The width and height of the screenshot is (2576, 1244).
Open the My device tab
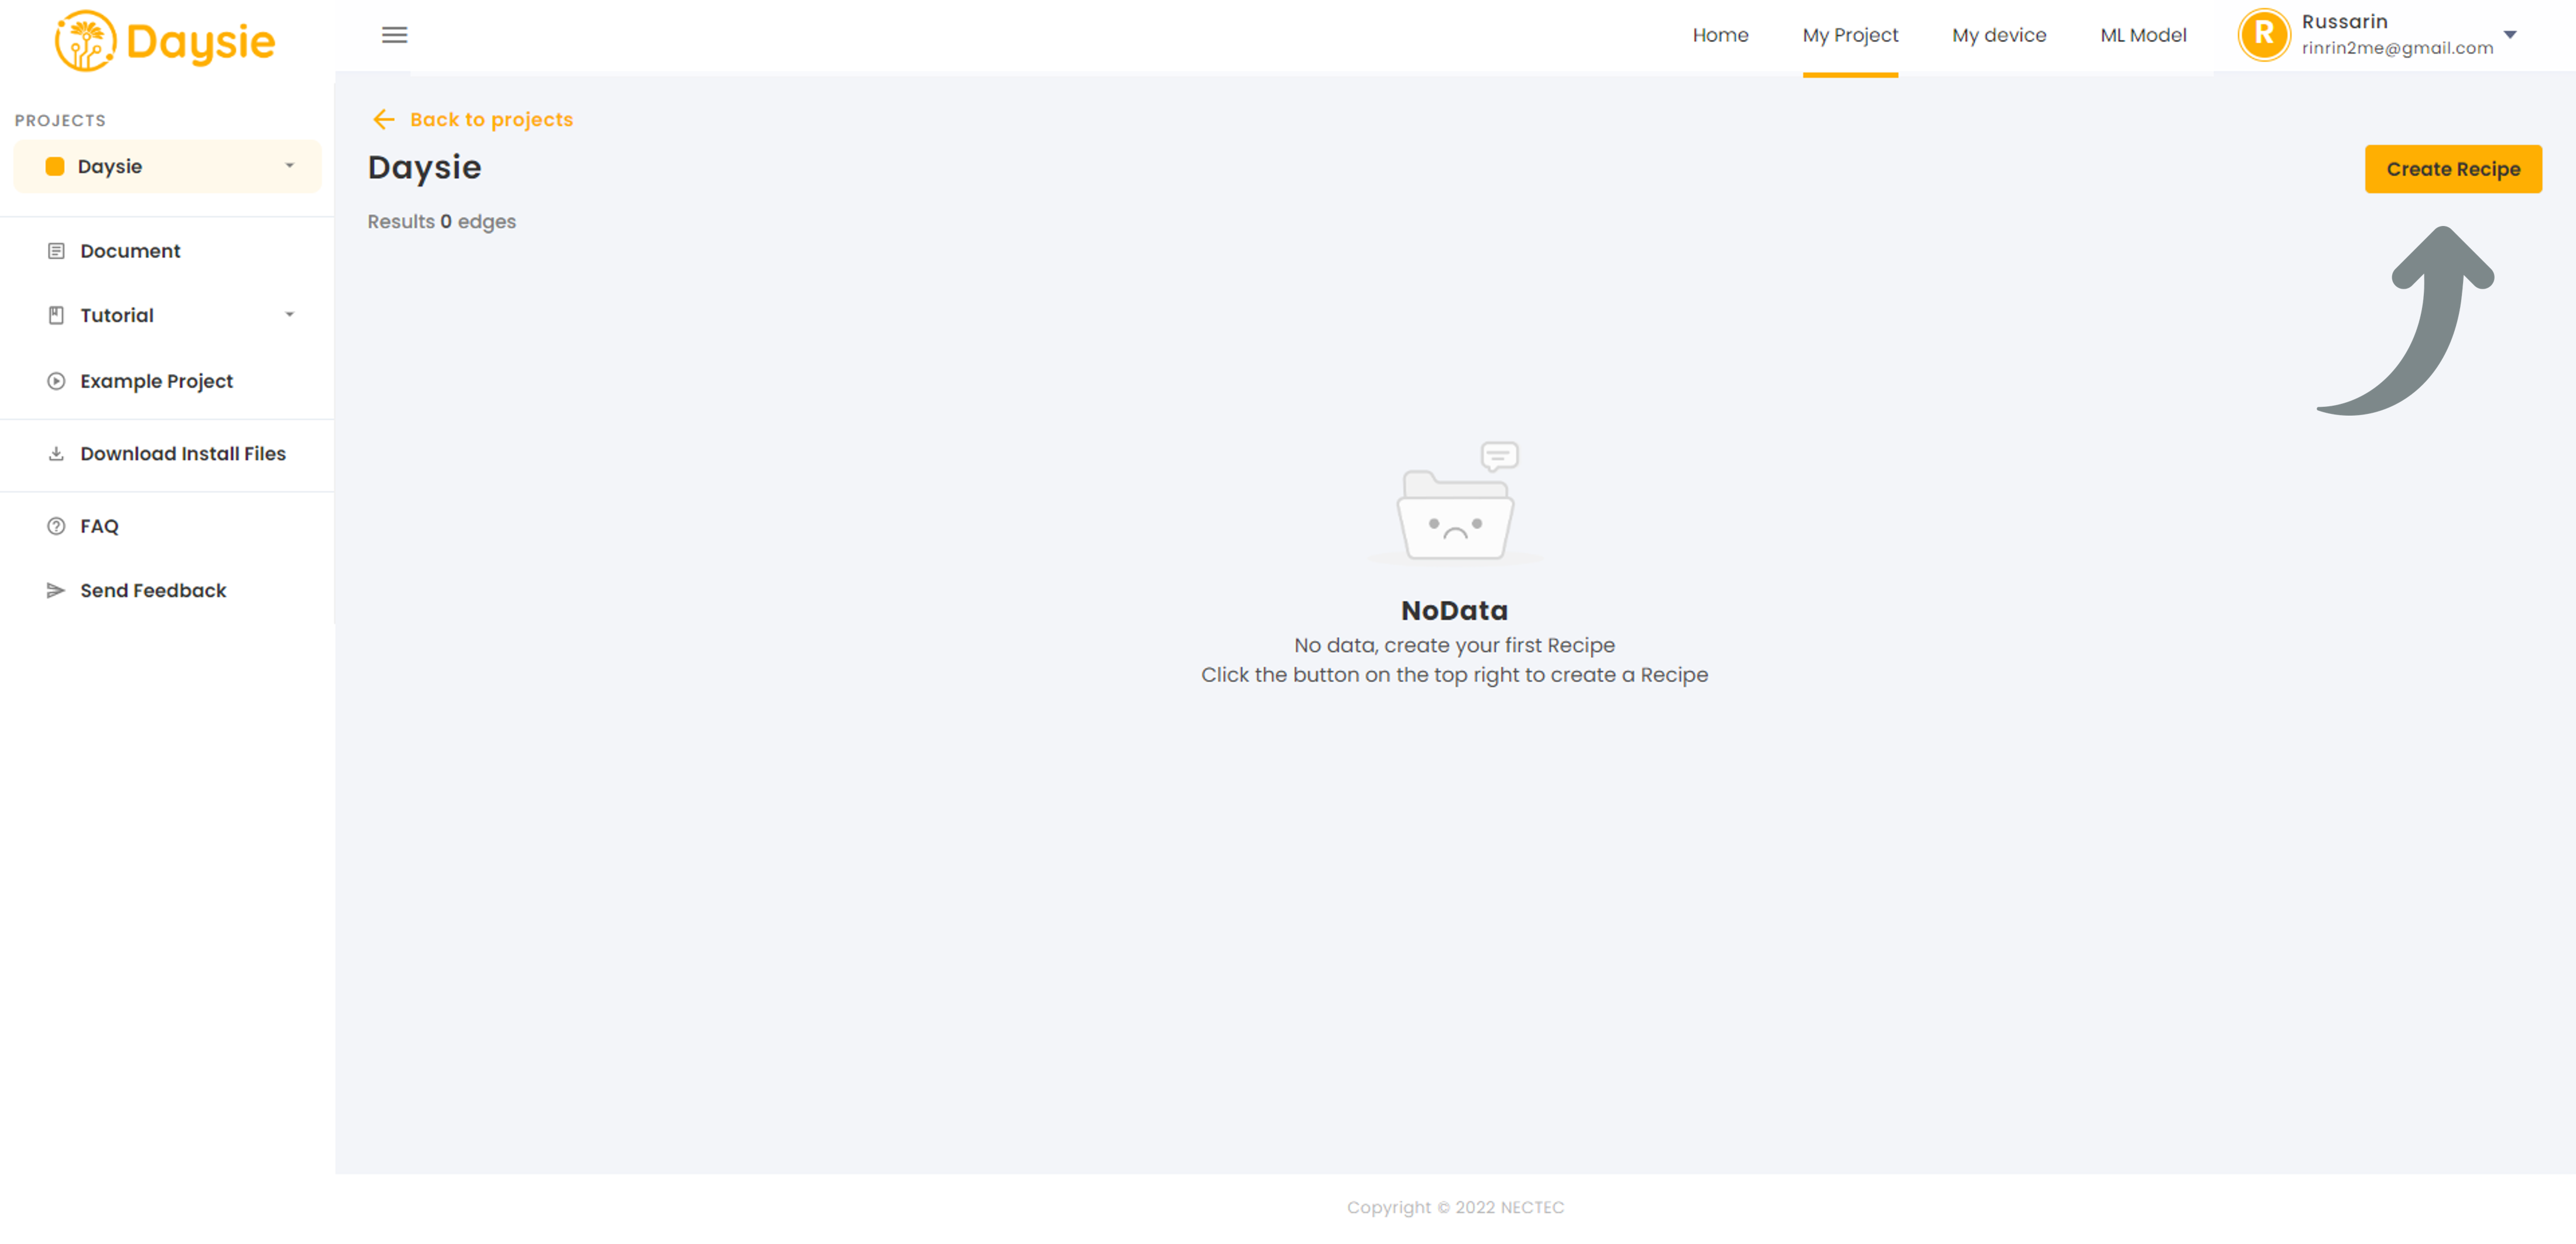click(1999, 35)
